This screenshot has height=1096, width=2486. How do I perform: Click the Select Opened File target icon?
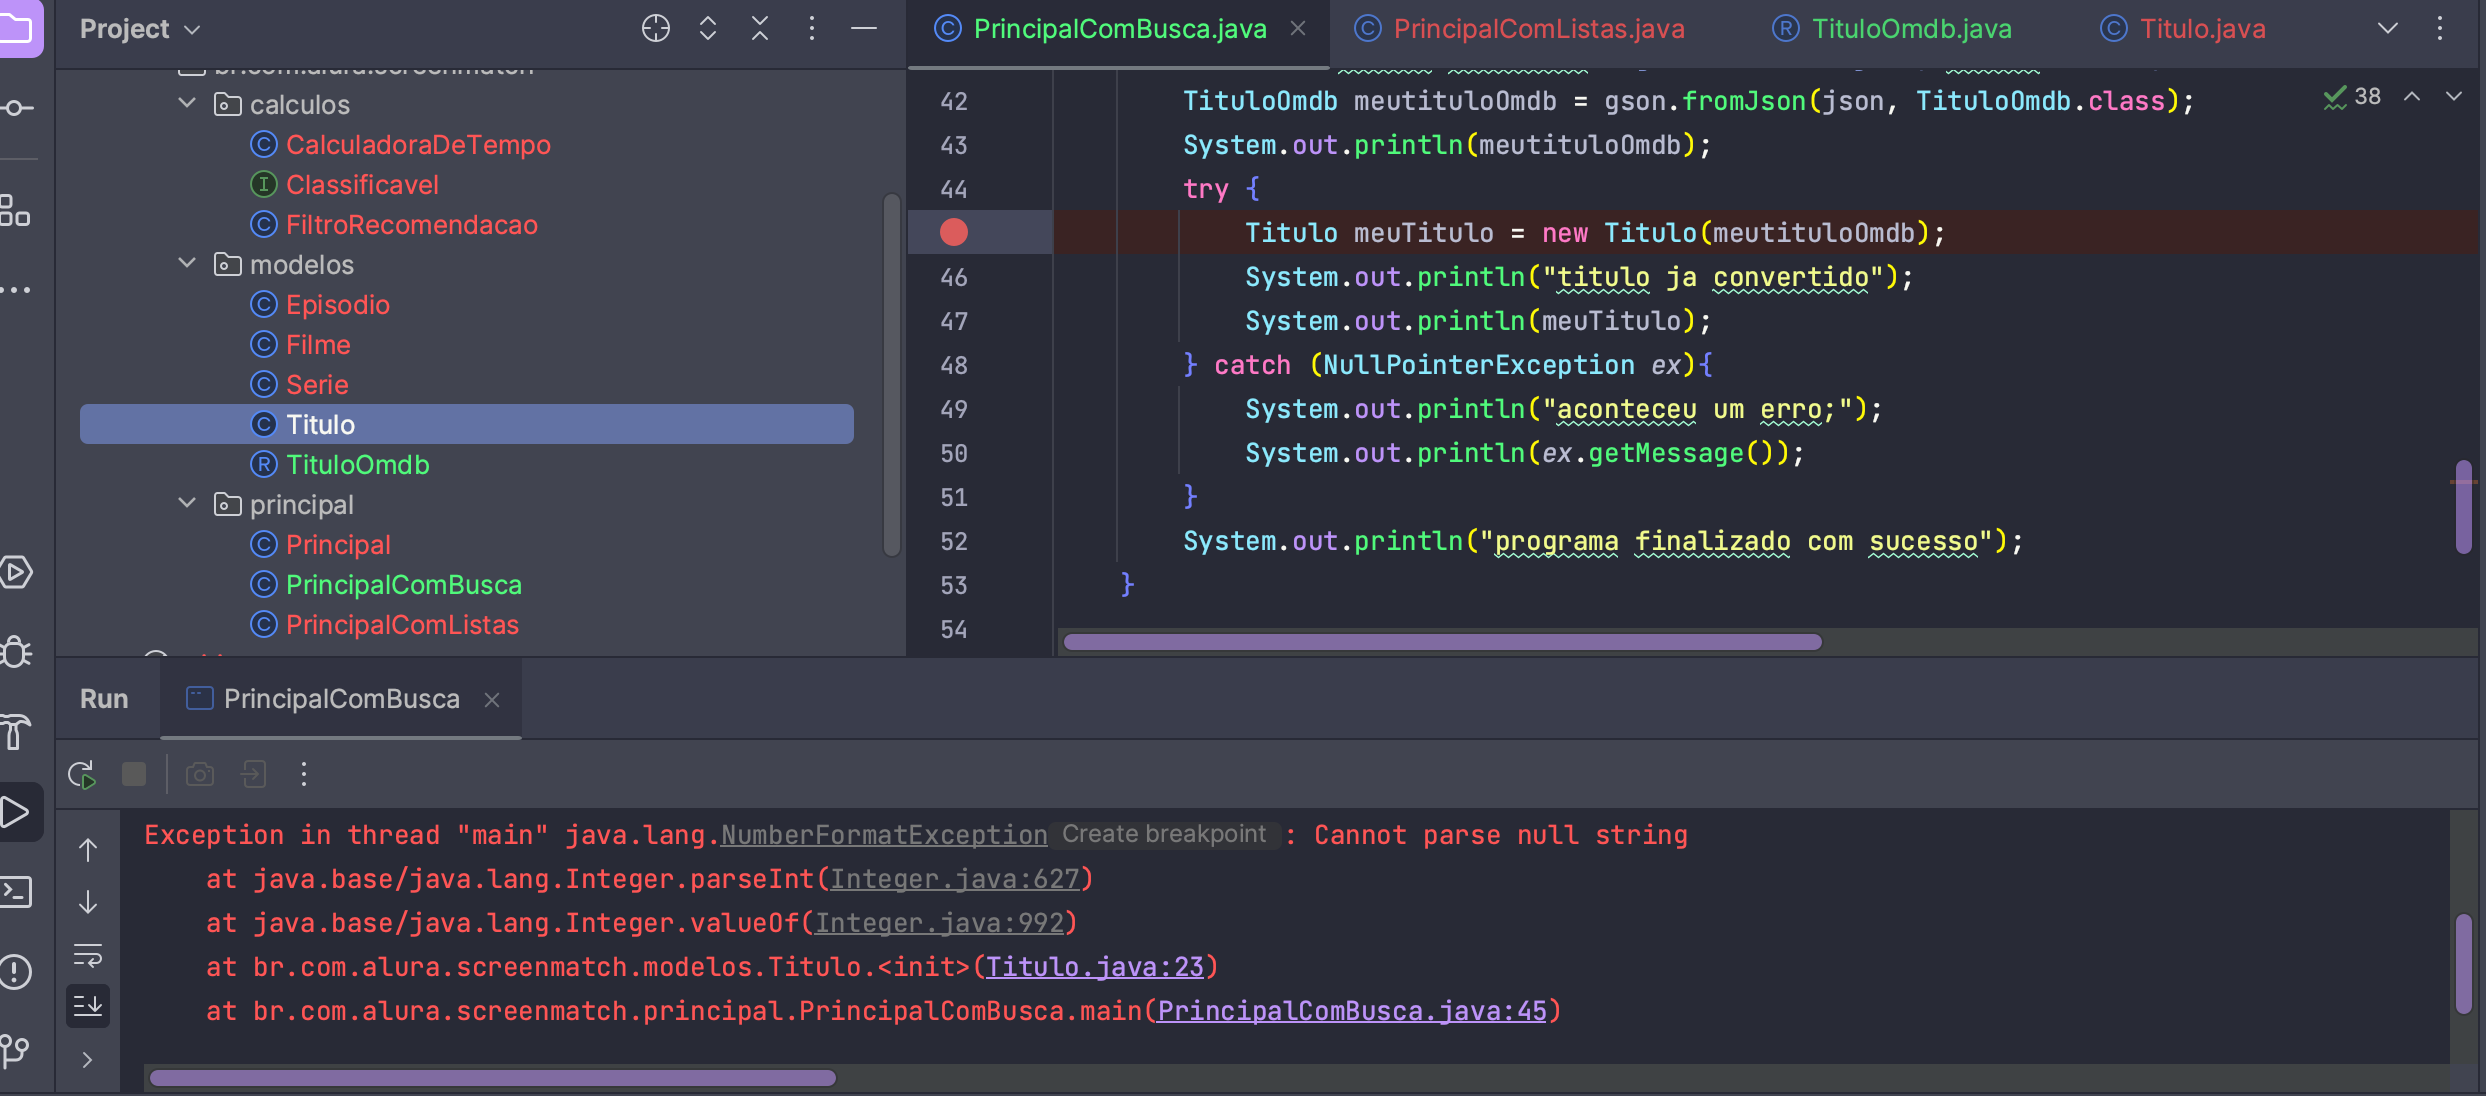point(656,29)
